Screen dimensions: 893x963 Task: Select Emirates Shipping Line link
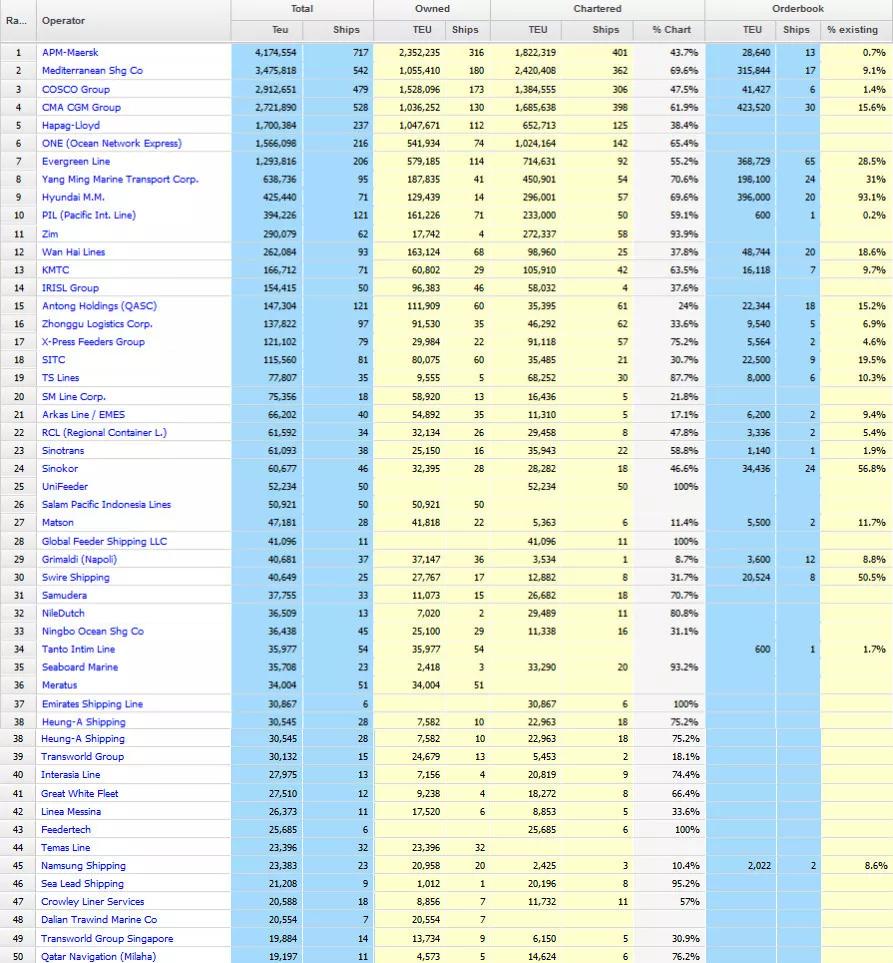(x=92, y=704)
